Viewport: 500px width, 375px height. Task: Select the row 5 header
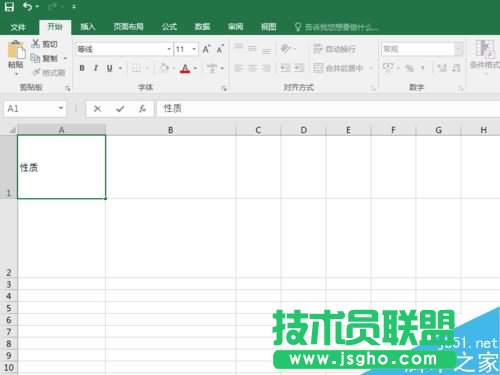(x=9, y=308)
